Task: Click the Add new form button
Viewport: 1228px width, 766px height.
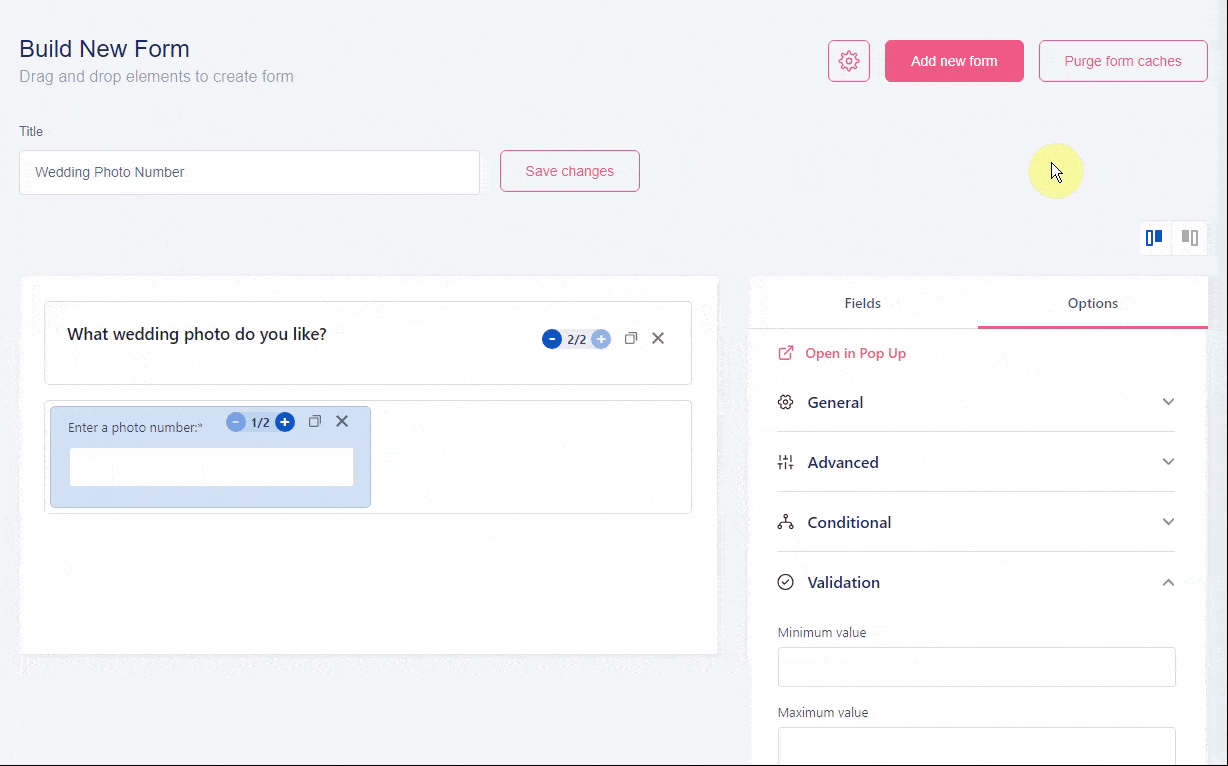Action: click(x=954, y=61)
